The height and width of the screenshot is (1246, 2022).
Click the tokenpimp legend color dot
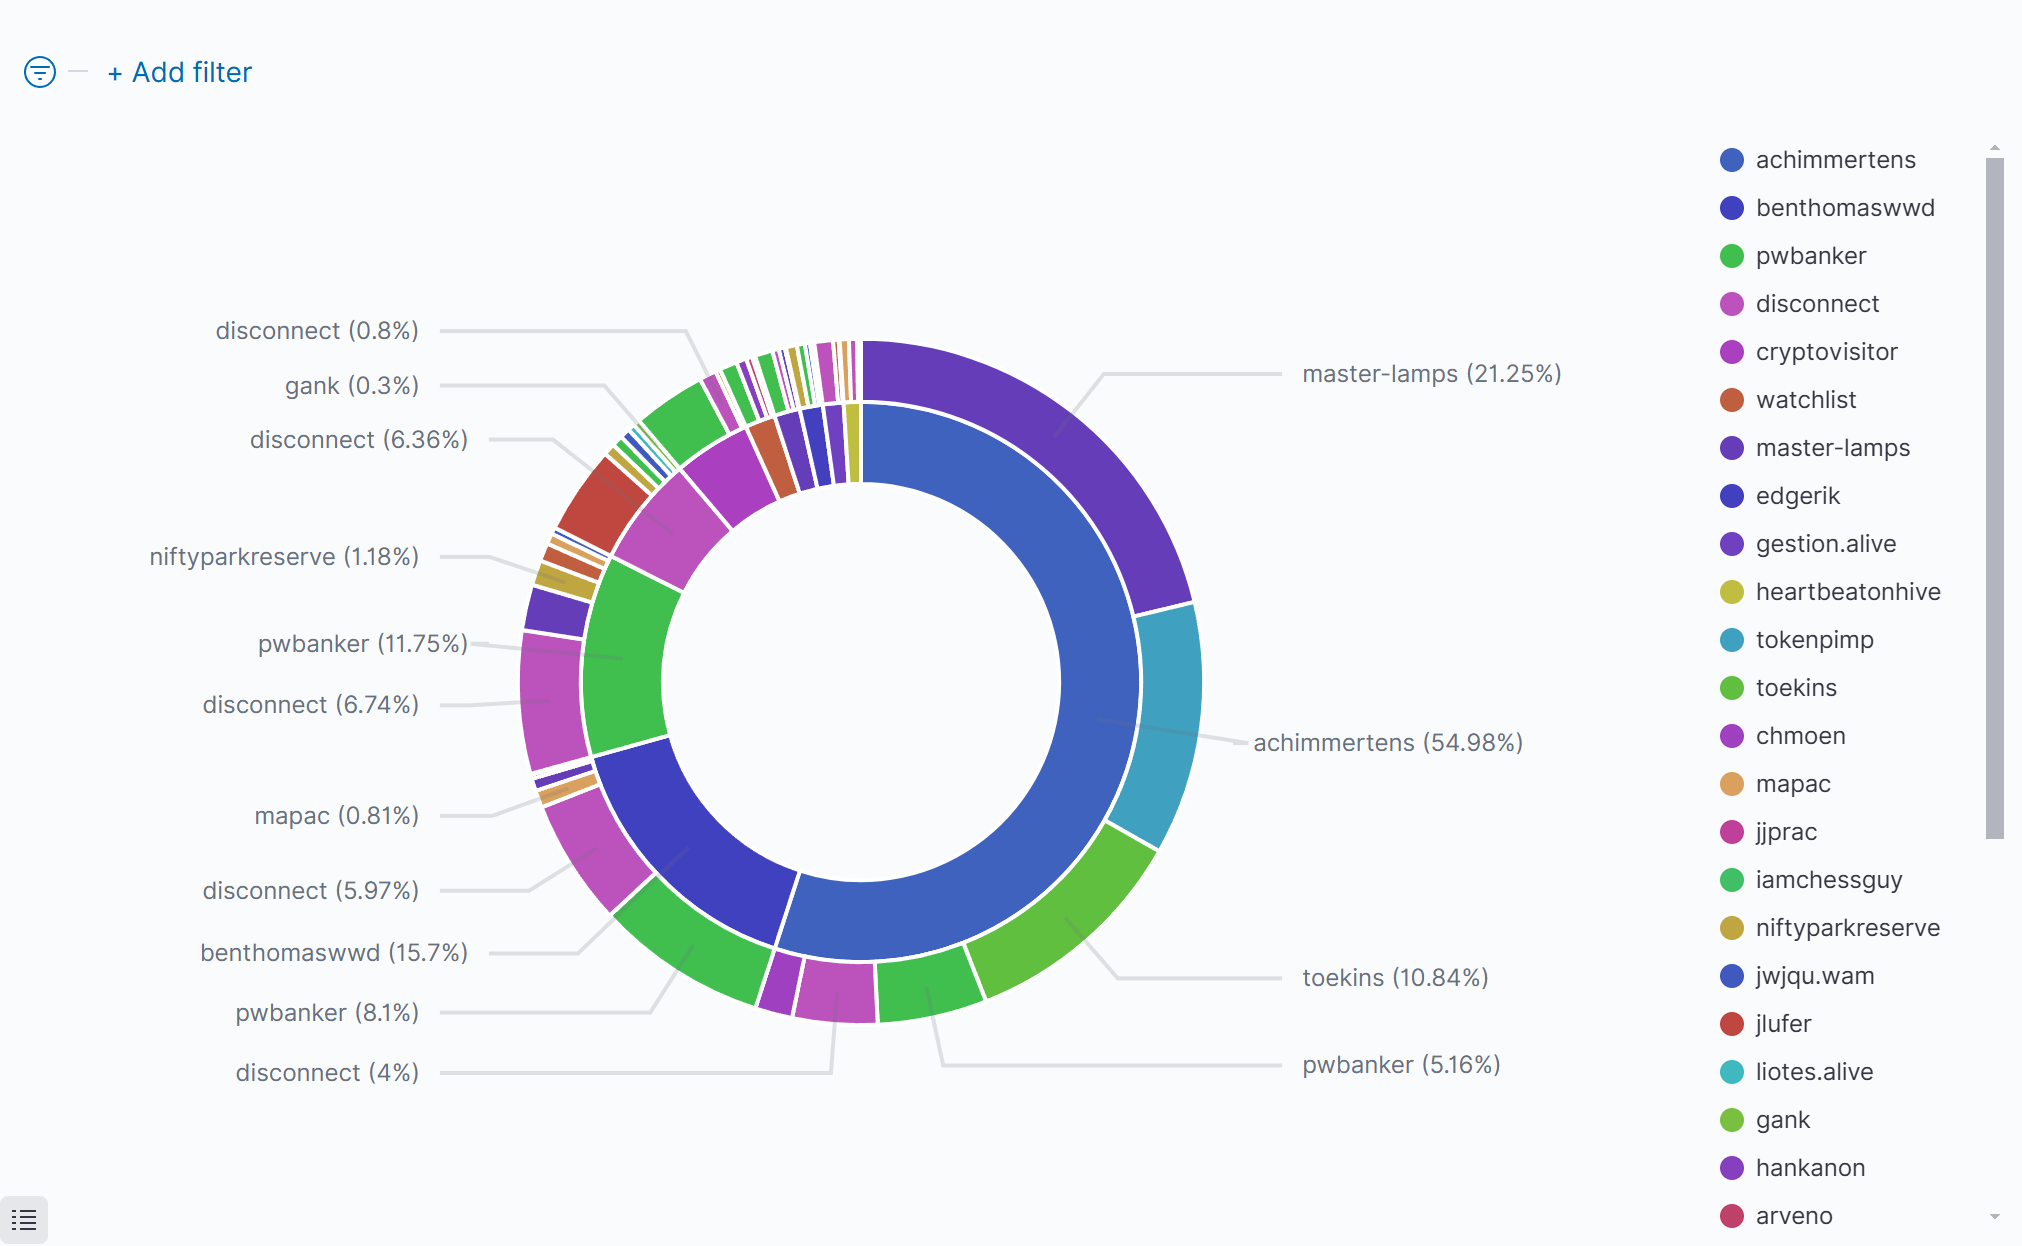(x=1732, y=640)
